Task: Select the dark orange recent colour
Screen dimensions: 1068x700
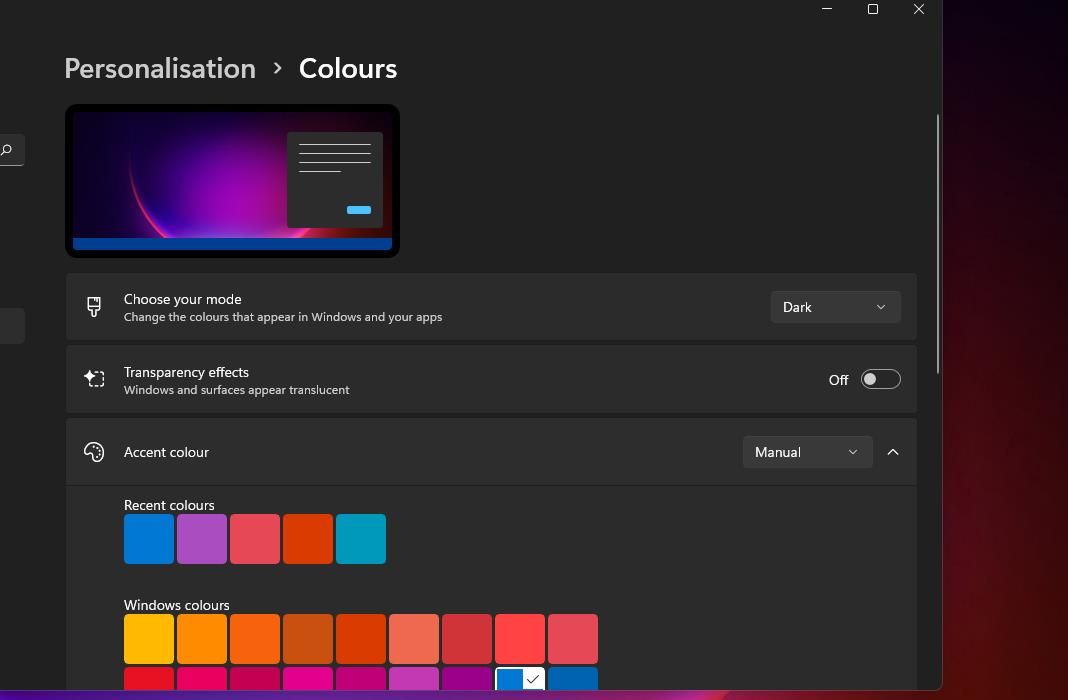Action: click(308, 539)
